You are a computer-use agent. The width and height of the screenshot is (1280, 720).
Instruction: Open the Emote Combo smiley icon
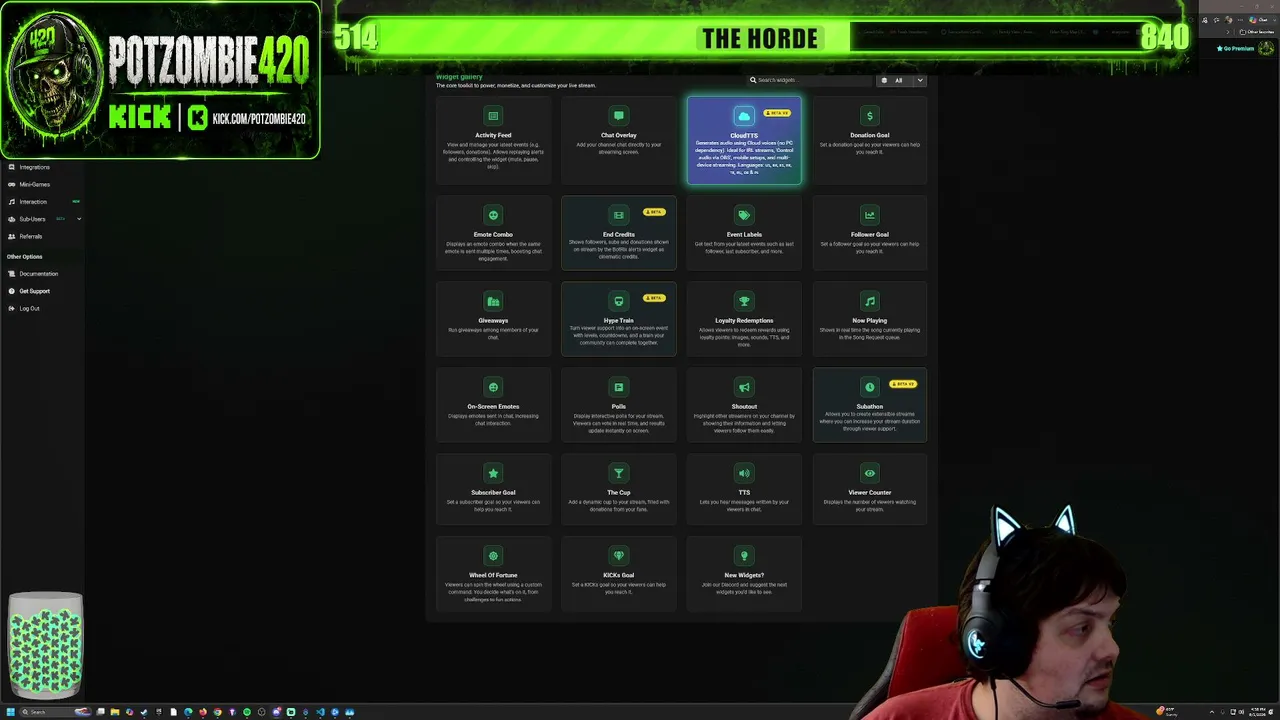point(493,215)
